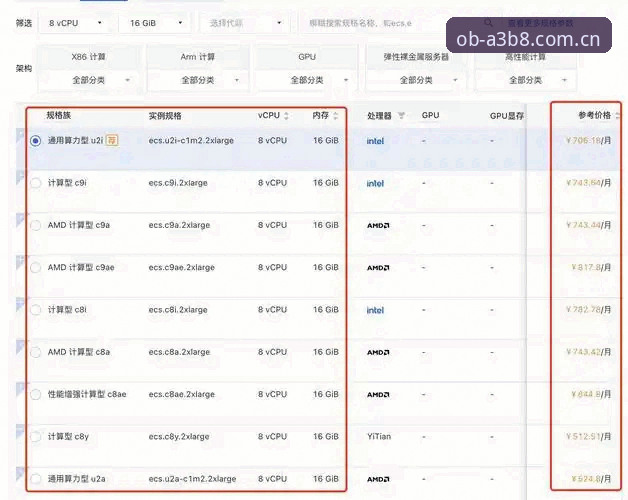Click ecs.u2a-c1m2.2xlarge instance spec
Screen dimensions: 628x500
point(192,479)
